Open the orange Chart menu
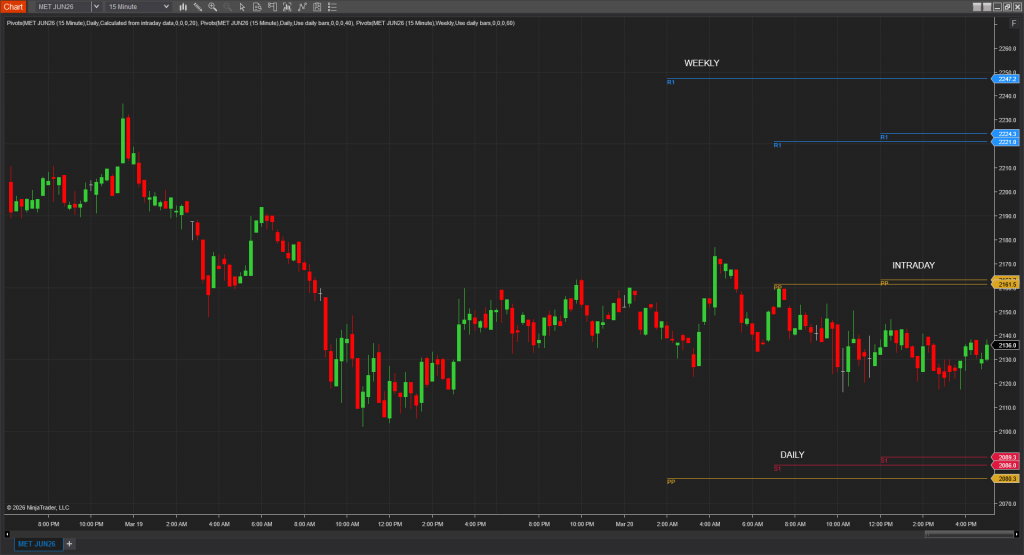This screenshot has height=555, width=1024. pos(13,7)
